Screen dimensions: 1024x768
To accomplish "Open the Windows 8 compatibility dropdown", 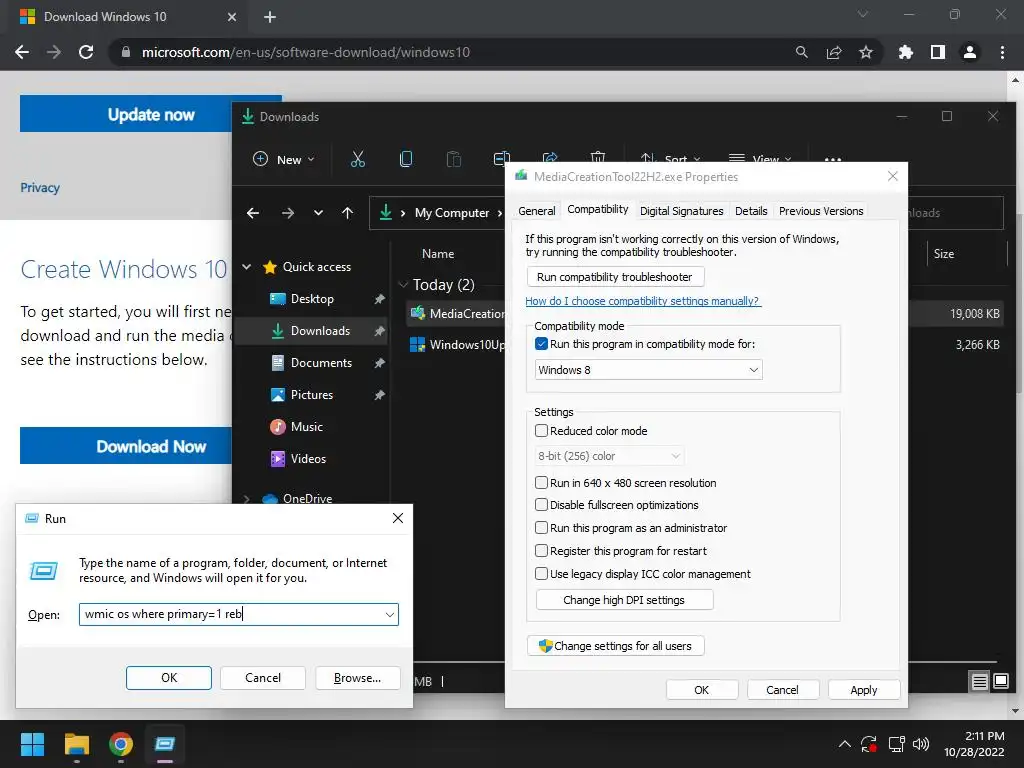I will click(x=648, y=370).
